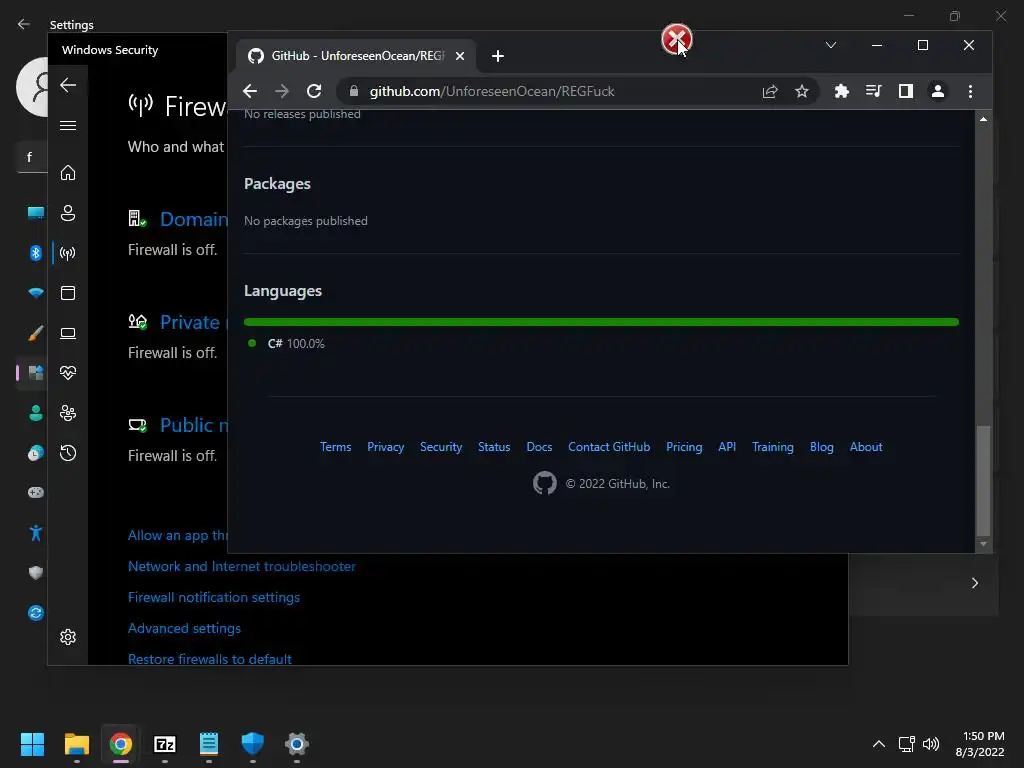1024x768 pixels.
Task: Open Account protection in Windows Security
Action: [x=68, y=213]
